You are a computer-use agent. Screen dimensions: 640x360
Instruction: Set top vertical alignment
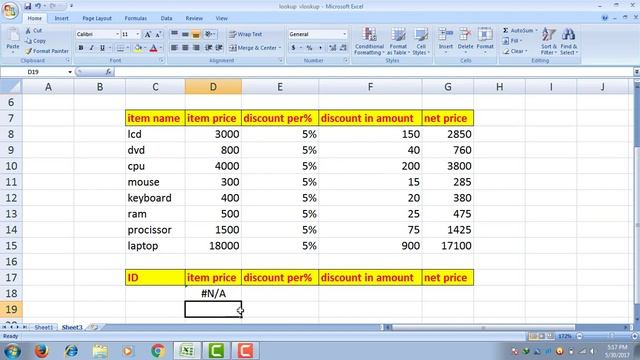point(174,34)
